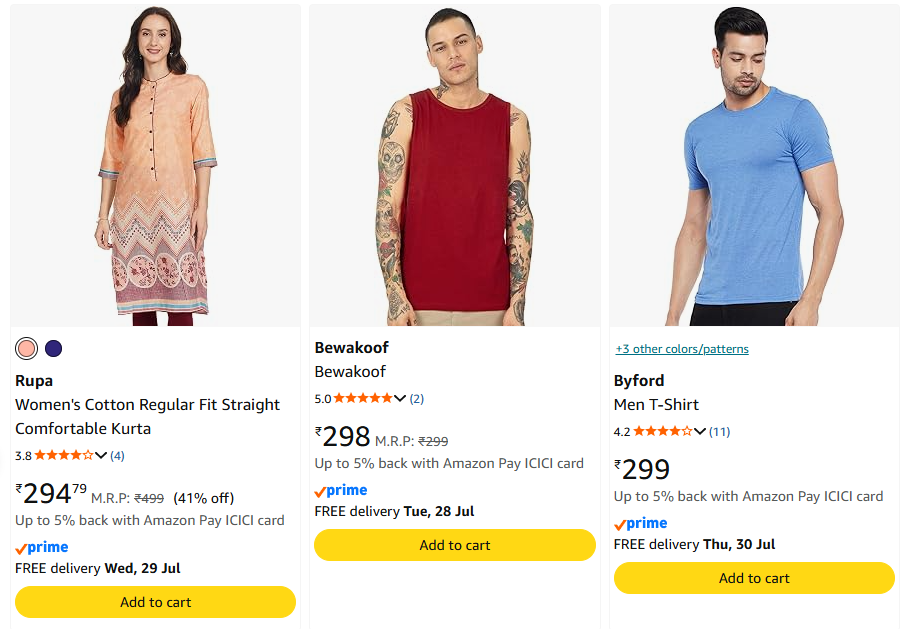The width and height of the screenshot is (902, 629).
Task: Open Women's Cotton Regular Fit Straight Kurta title
Action: 147,417
